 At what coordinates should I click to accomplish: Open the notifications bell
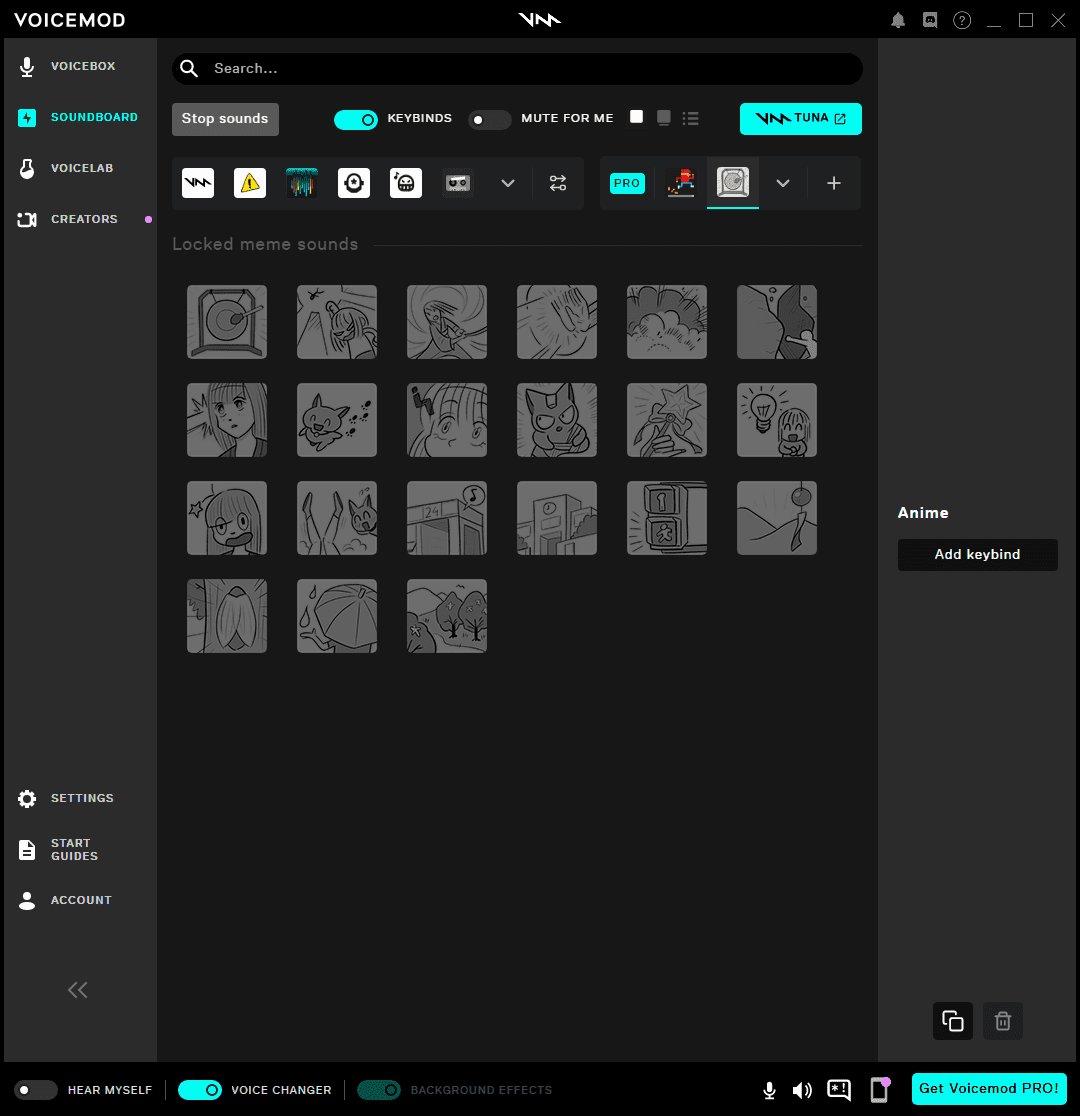click(898, 20)
